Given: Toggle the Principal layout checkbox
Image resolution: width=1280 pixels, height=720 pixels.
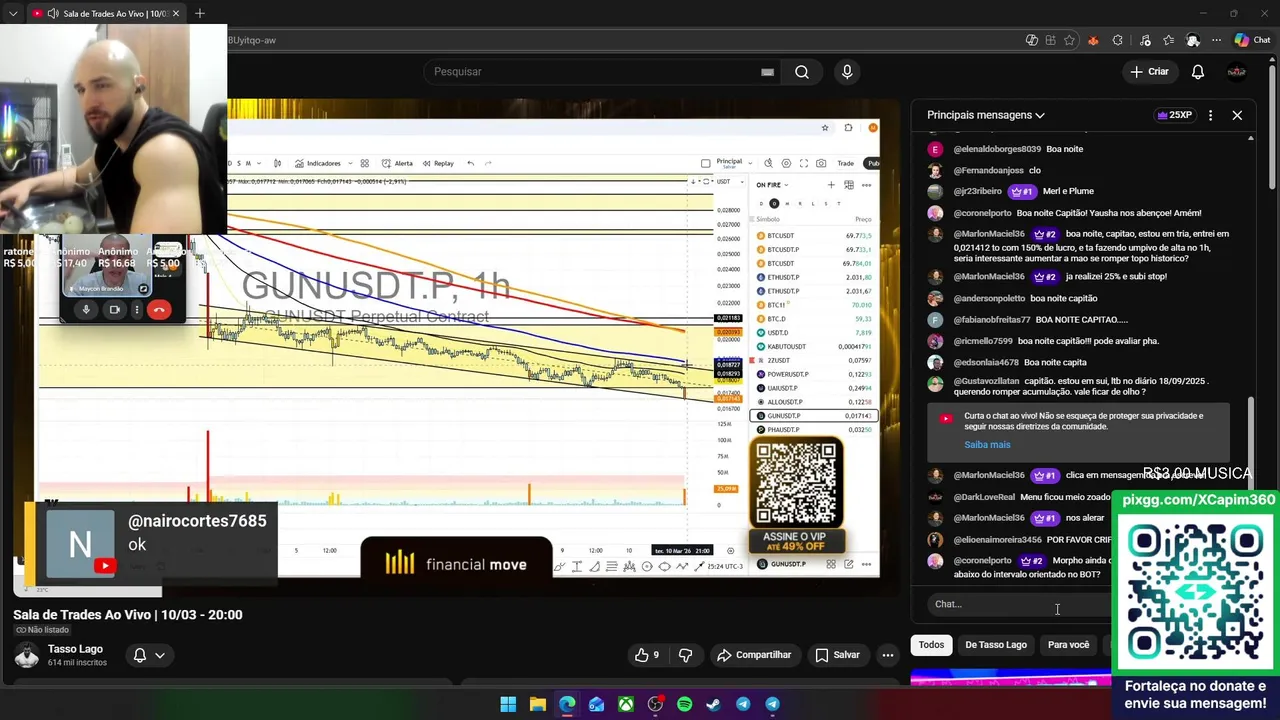Looking at the screenshot, I should coord(706,163).
